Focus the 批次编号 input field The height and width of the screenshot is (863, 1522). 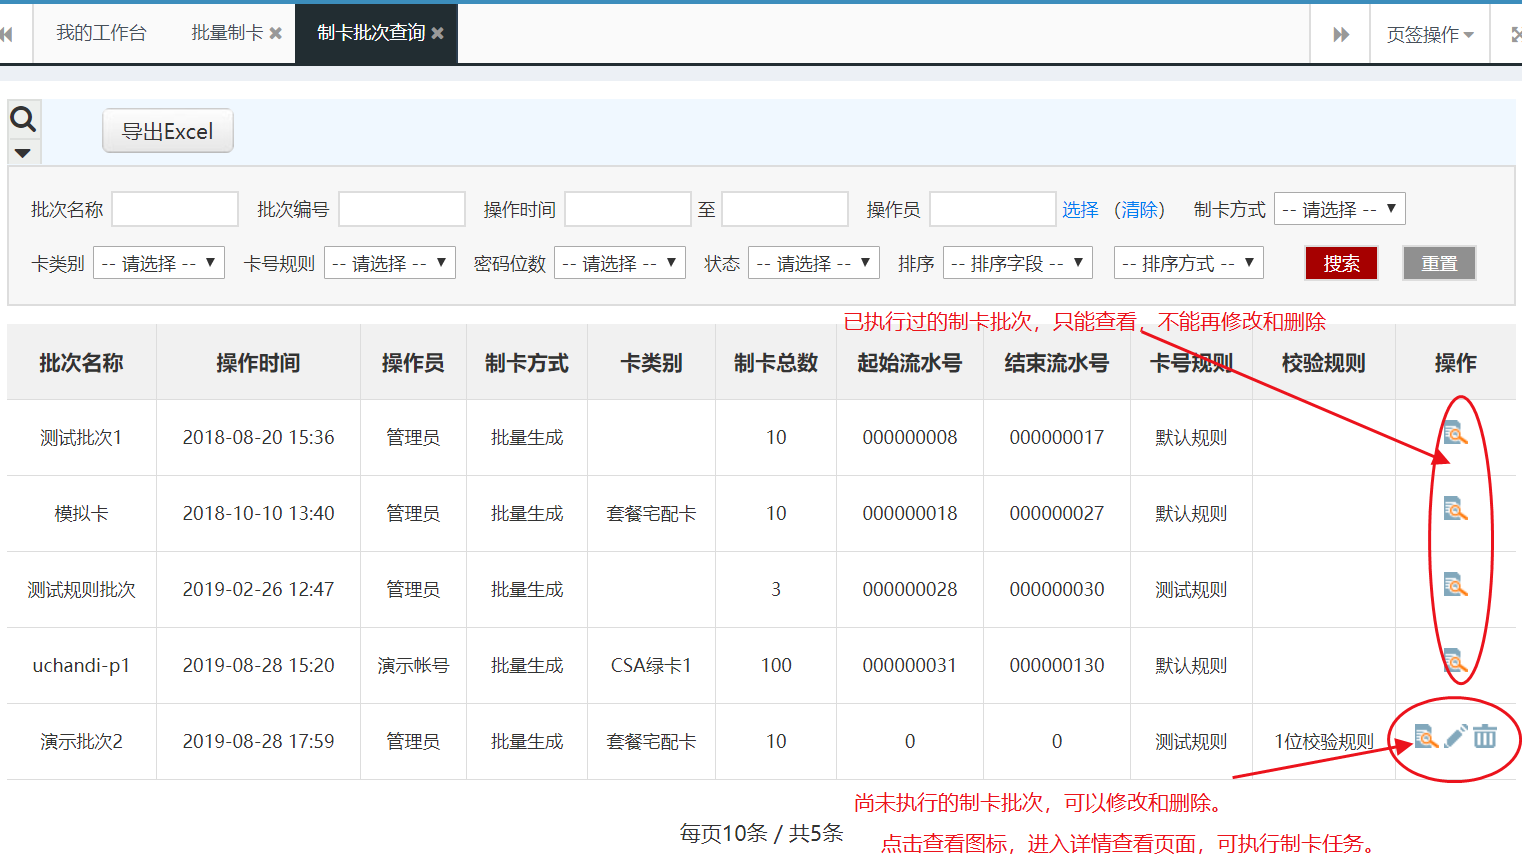pyautogui.click(x=402, y=209)
